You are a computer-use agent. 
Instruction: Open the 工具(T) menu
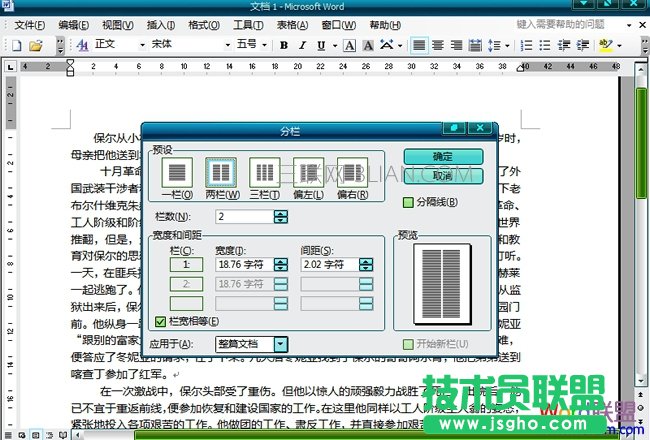248,25
